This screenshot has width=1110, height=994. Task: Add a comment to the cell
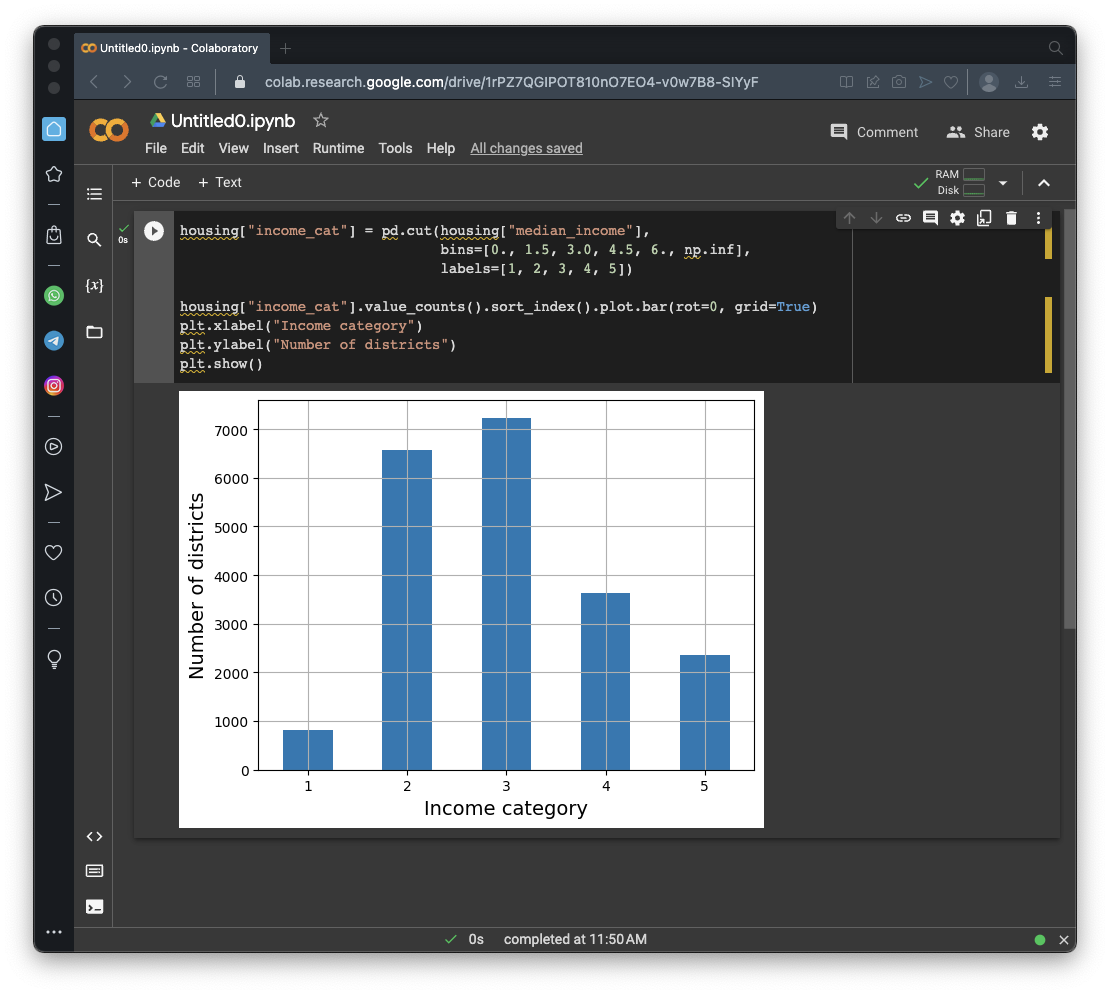[930, 218]
